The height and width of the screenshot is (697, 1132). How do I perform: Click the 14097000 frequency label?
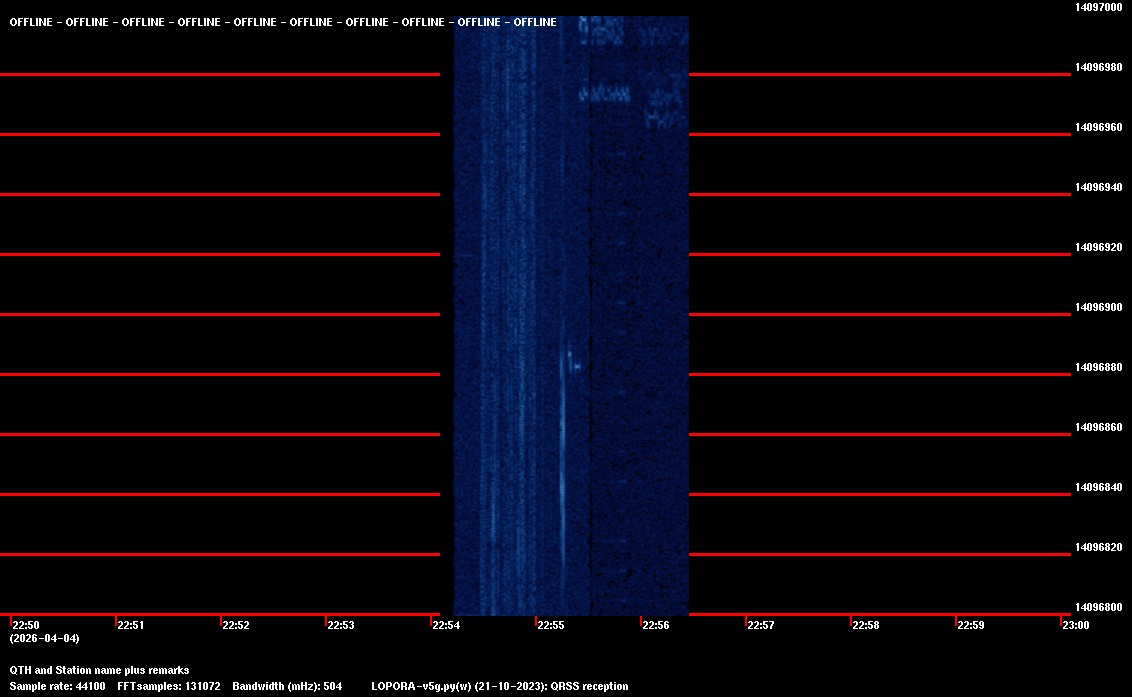coord(1099,7)
